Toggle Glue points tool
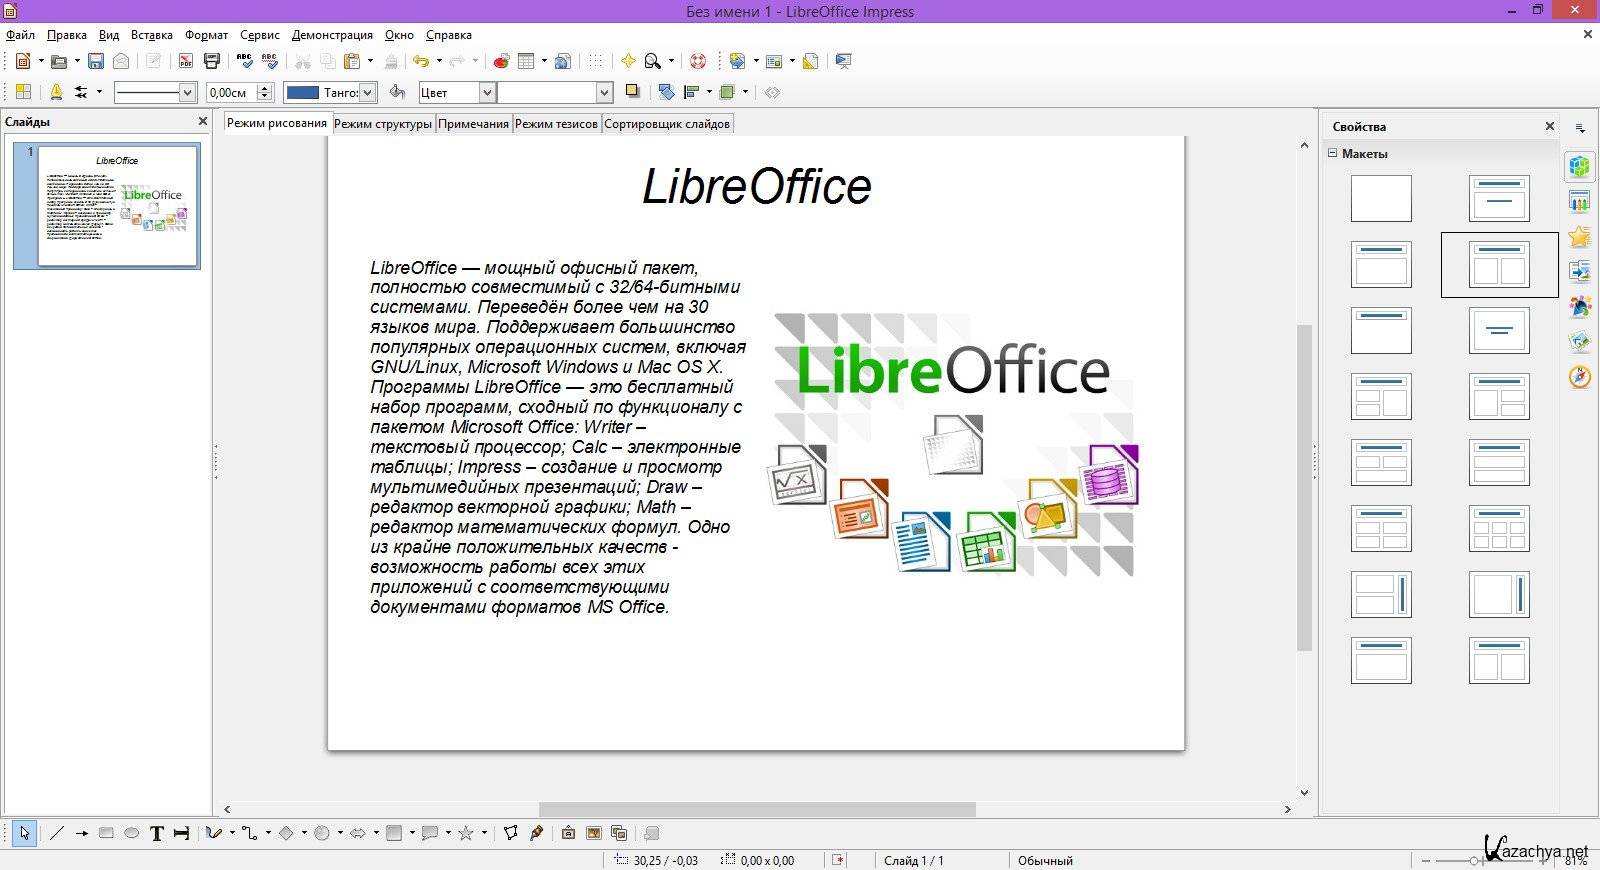The width and height of the screenshot is (1600, 870). pos(536,832)
